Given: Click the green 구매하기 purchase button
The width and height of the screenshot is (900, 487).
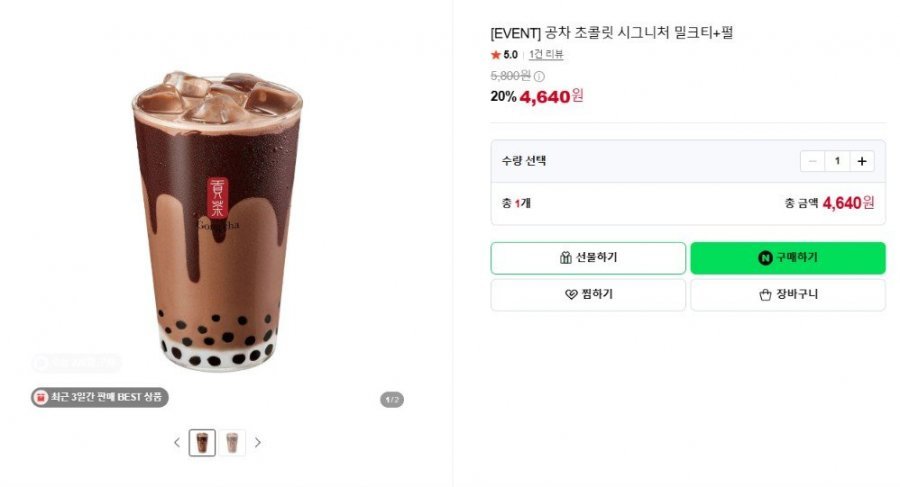Looking at the screenshot, I should [x=788, y=258].
